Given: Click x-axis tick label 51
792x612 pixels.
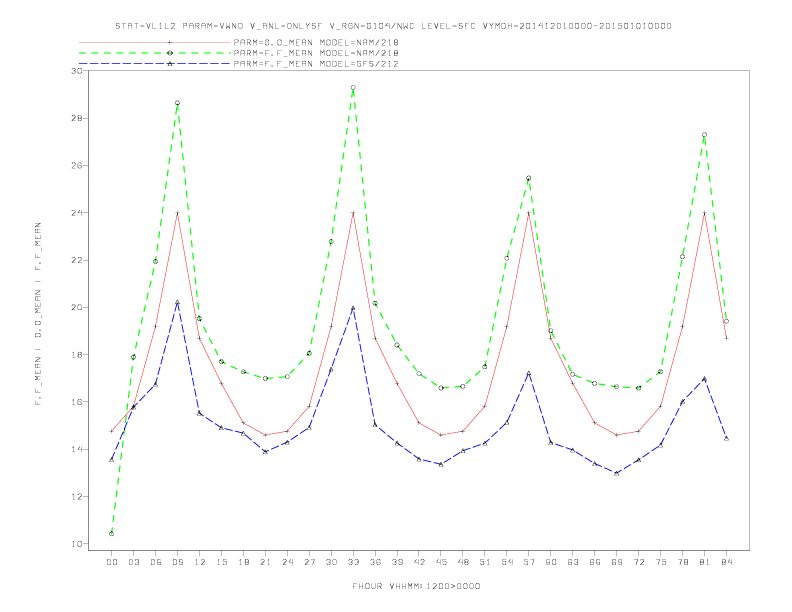Looking at the screenshot, I should click(485, 562).
